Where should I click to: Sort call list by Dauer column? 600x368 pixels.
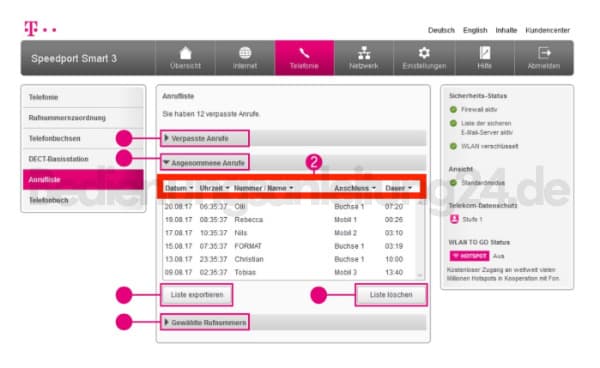click(398, 188)
